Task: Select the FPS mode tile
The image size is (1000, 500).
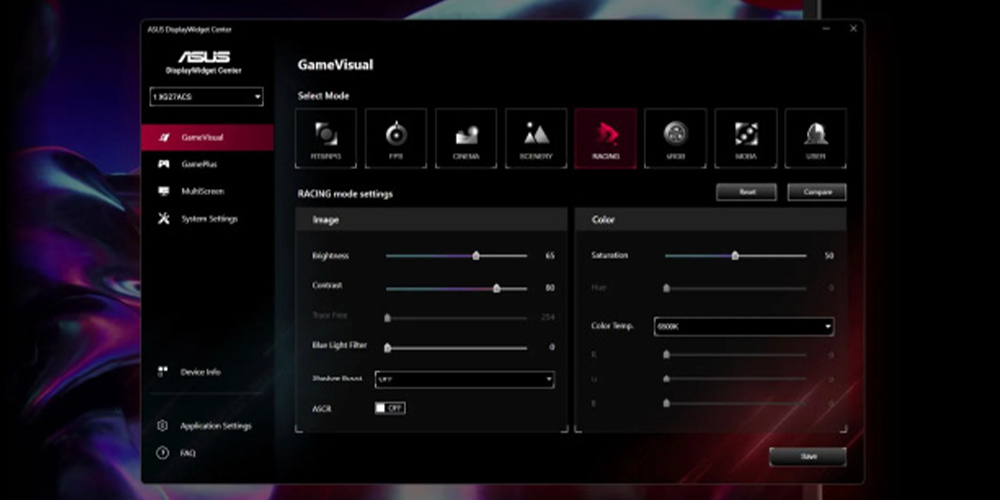Action: click(395, 138)
